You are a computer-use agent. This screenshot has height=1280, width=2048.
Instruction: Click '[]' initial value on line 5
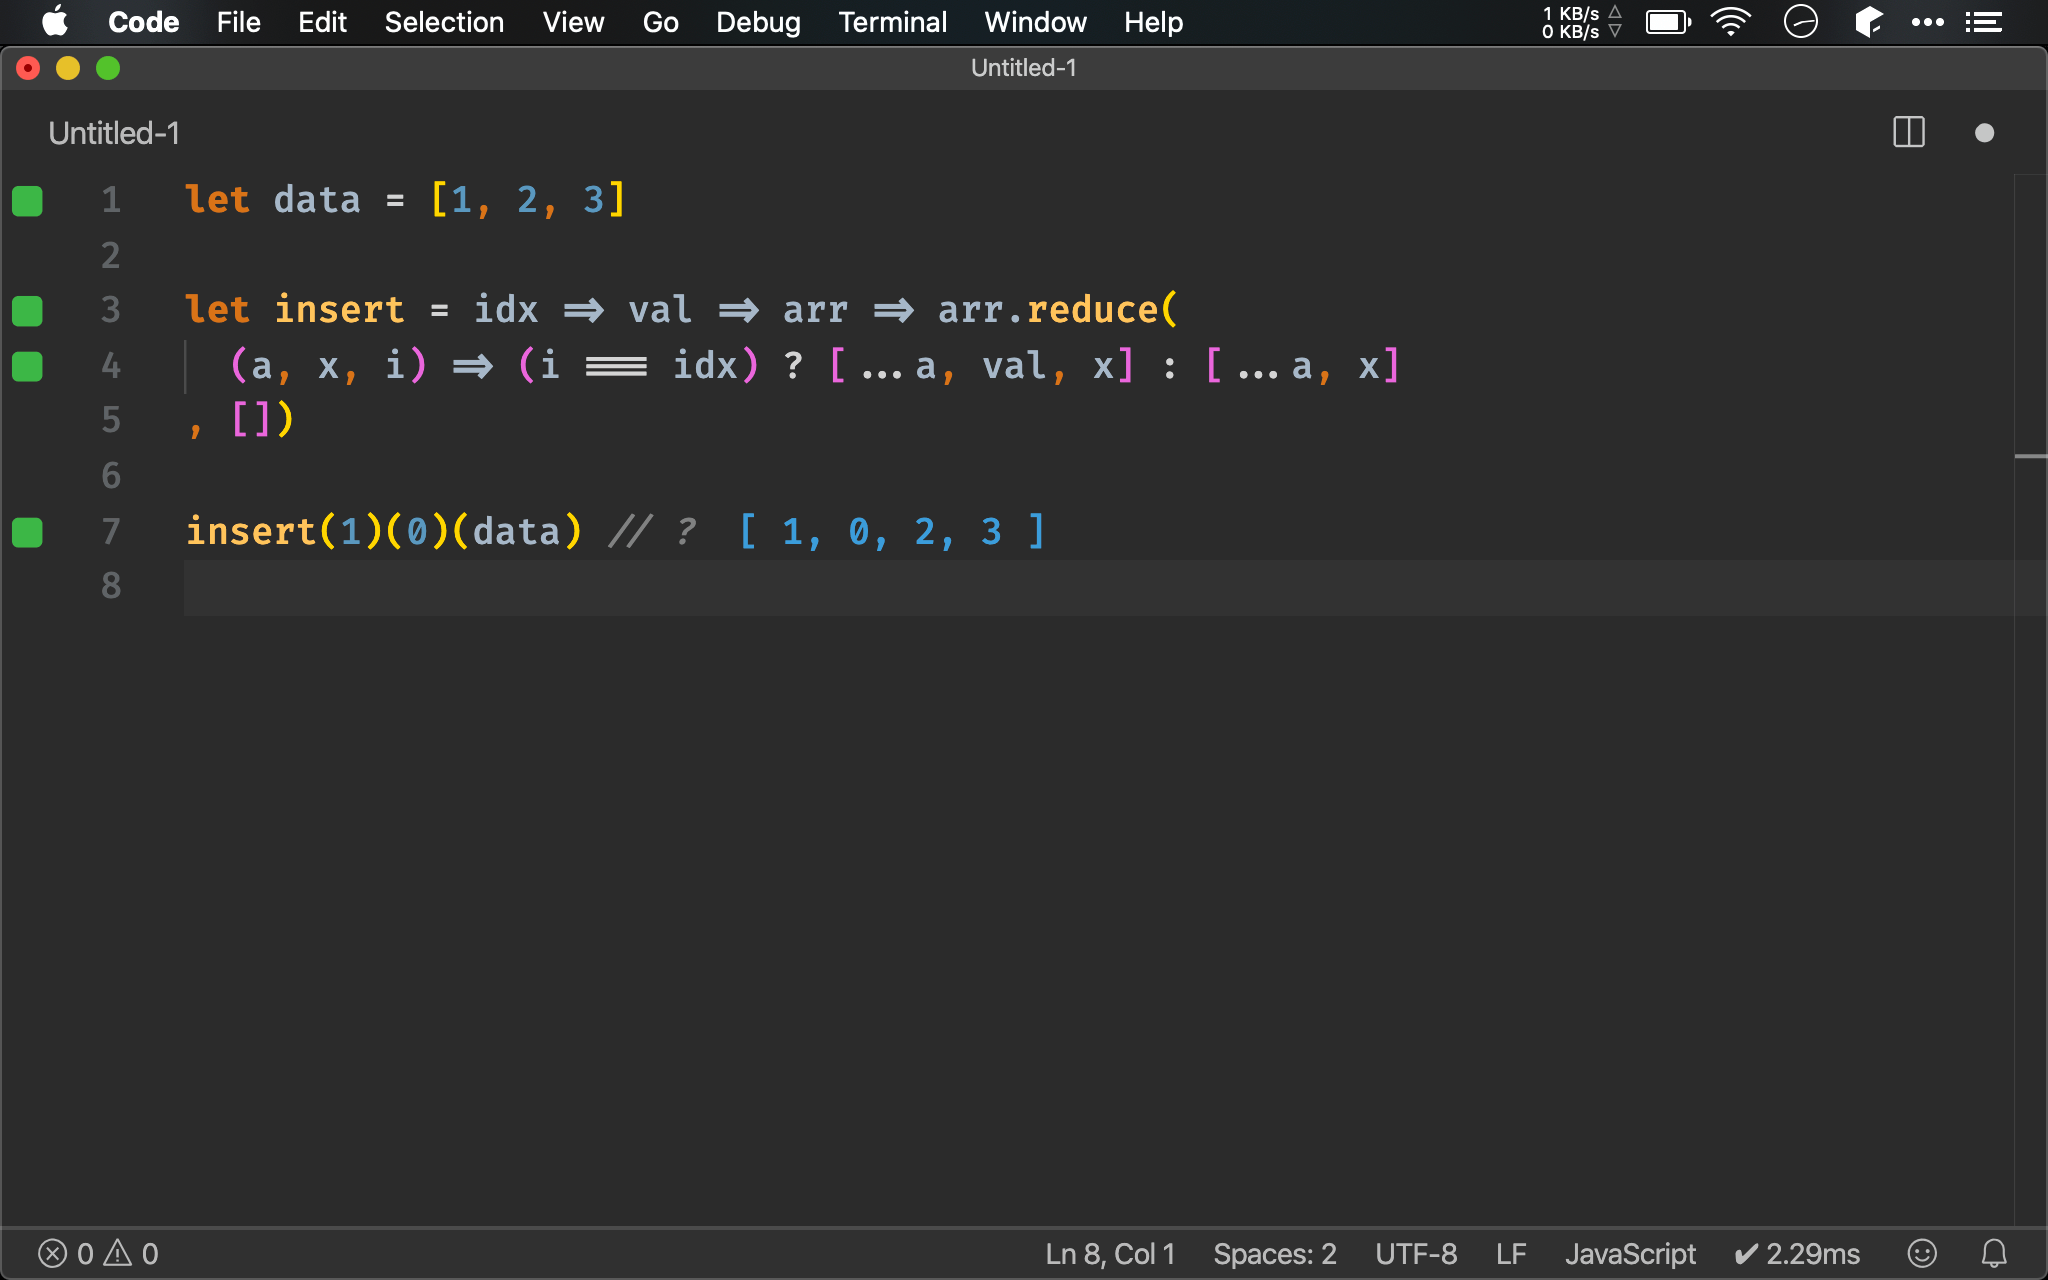tap(250, 419)
